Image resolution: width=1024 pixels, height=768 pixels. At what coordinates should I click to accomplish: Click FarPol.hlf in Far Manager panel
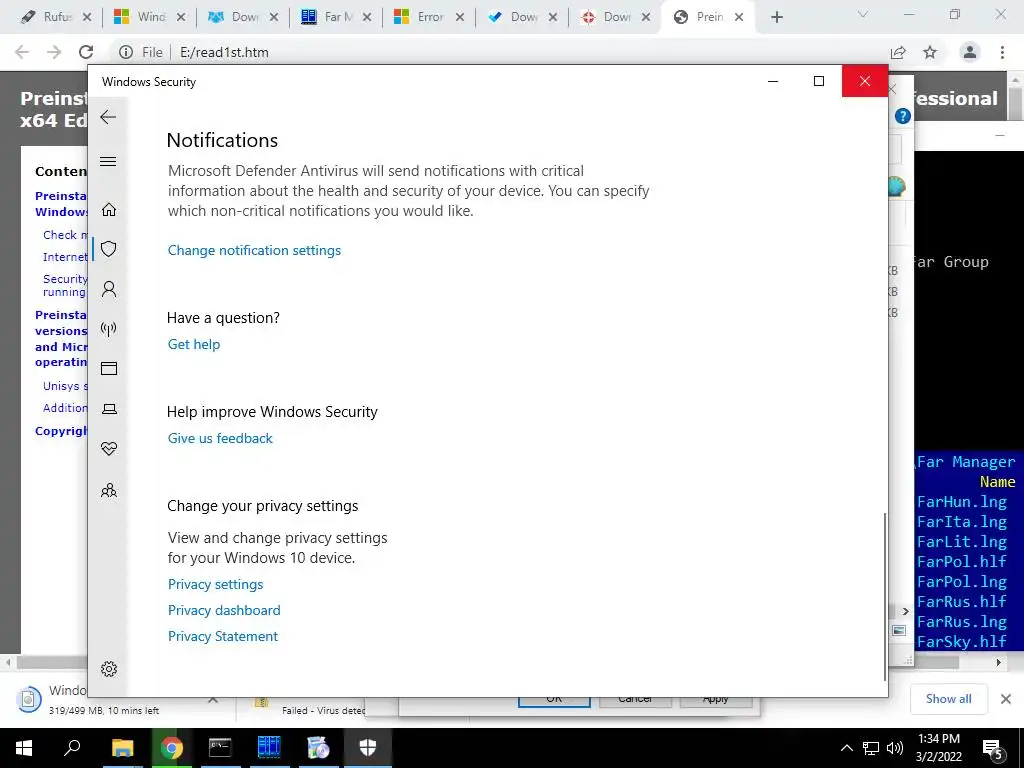click(961, 562)
